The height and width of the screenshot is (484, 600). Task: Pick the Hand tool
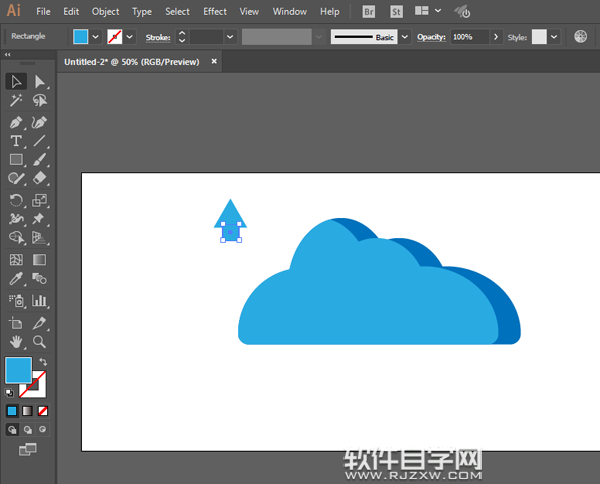coord(16,342)
